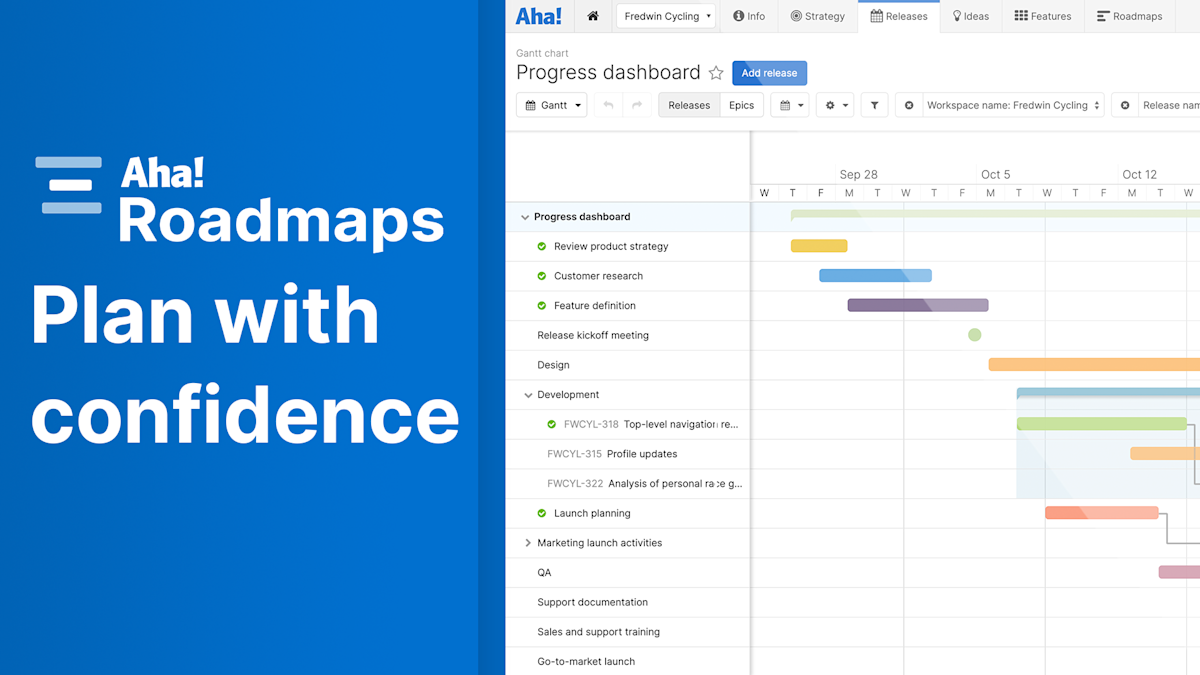Image resolution: width=1200 pixels, height=675 pixels.
Task: Click the yellow progress bar for Review product strategy
Action: (820, 245)
